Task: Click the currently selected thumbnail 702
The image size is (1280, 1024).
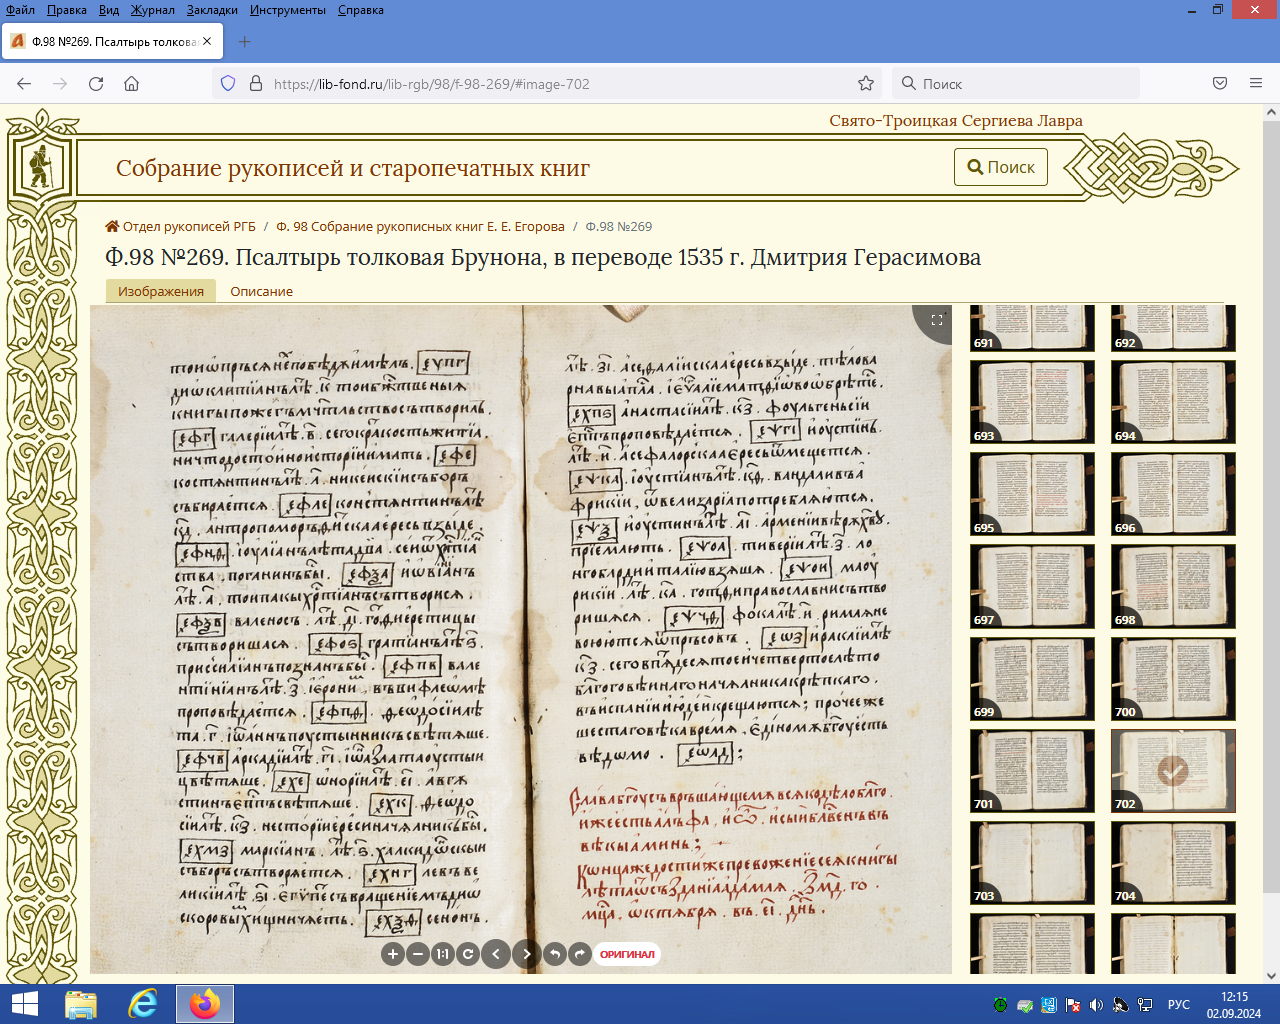Action: click(1173, 770)
